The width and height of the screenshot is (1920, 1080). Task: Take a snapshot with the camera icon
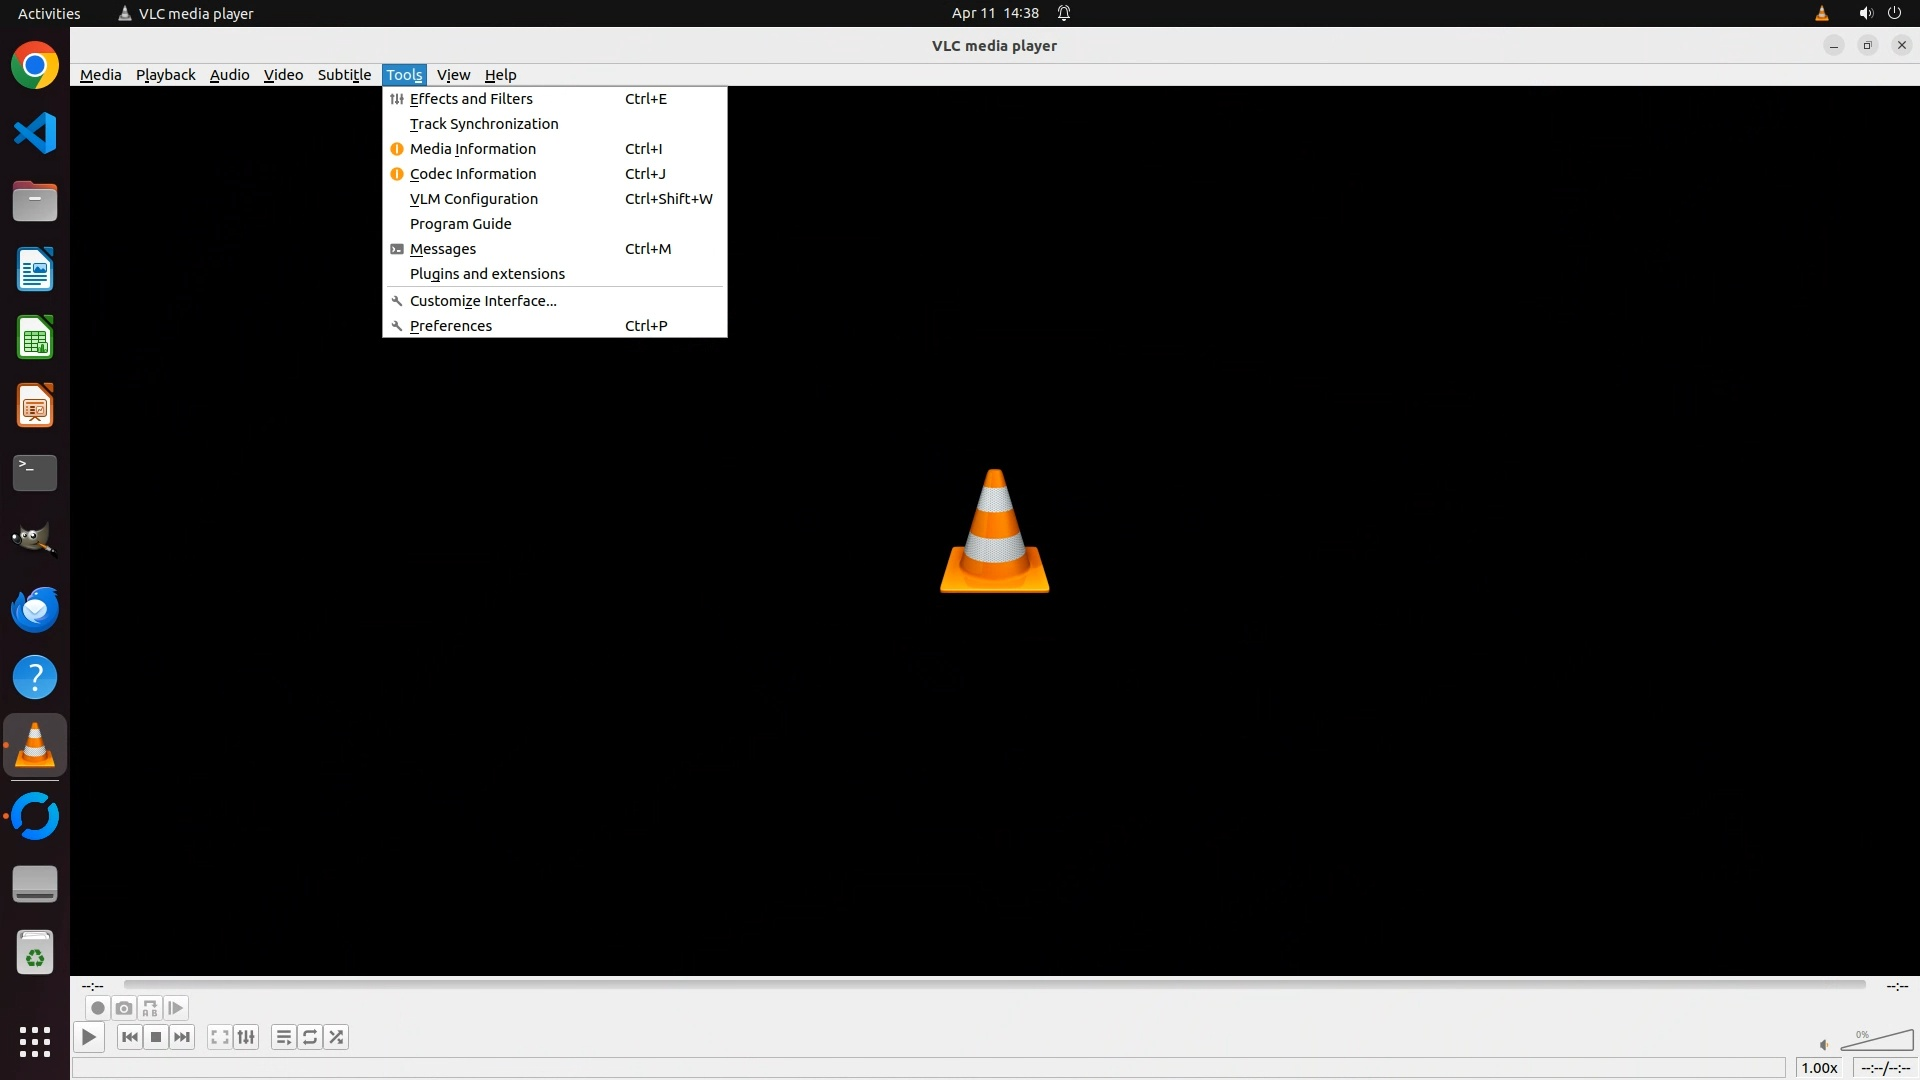click(124, 1008)
